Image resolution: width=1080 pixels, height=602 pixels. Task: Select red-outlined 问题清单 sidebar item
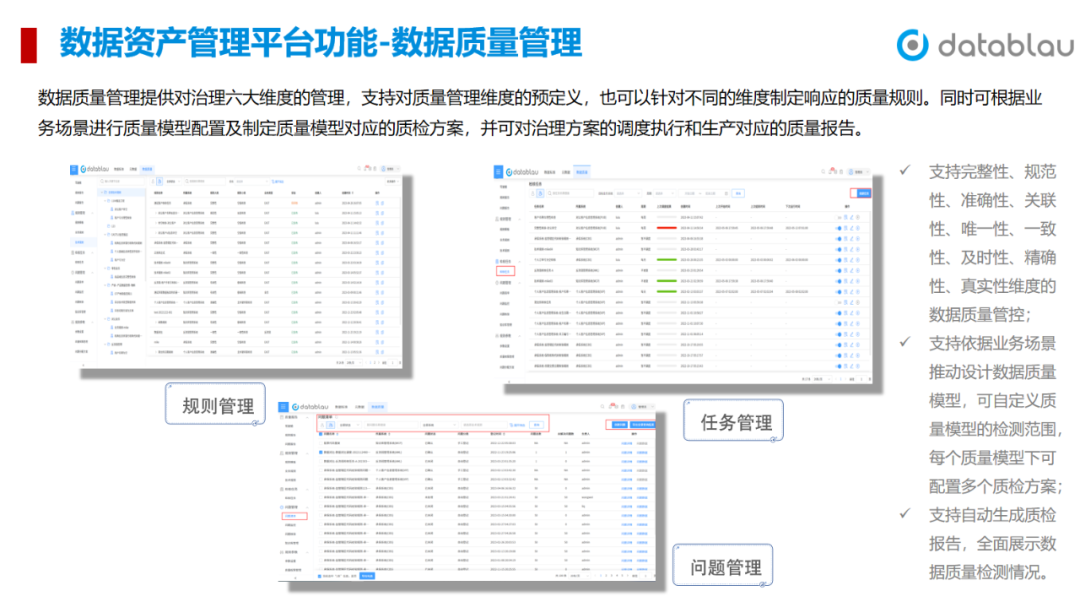click(x=294, y=516)
